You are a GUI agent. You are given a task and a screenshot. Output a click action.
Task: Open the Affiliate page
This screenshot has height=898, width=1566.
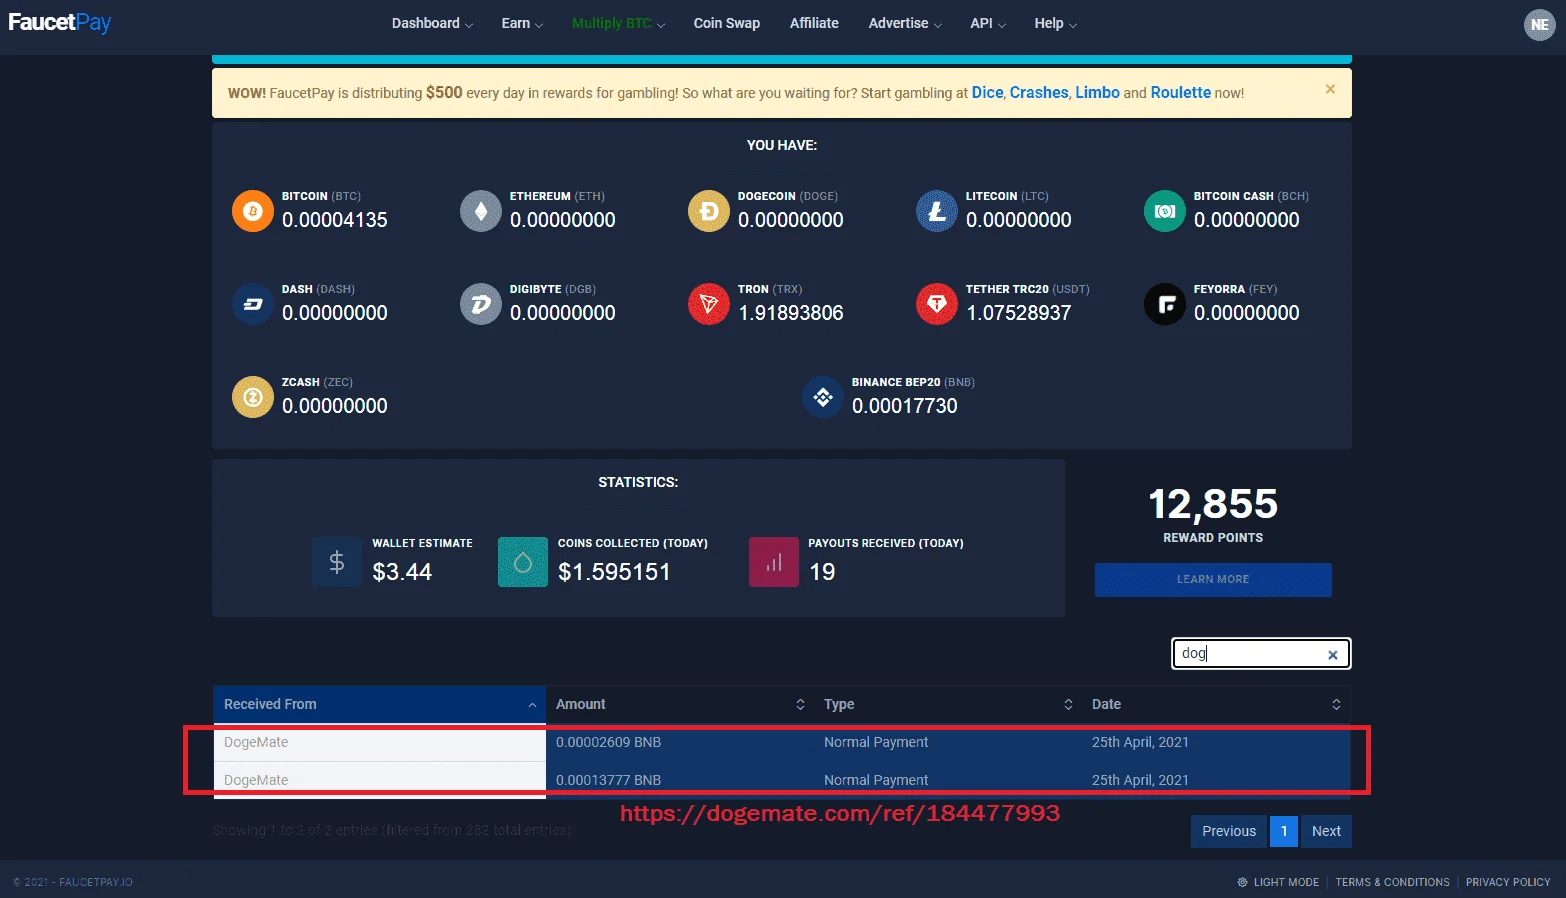[x=814, y=23]
